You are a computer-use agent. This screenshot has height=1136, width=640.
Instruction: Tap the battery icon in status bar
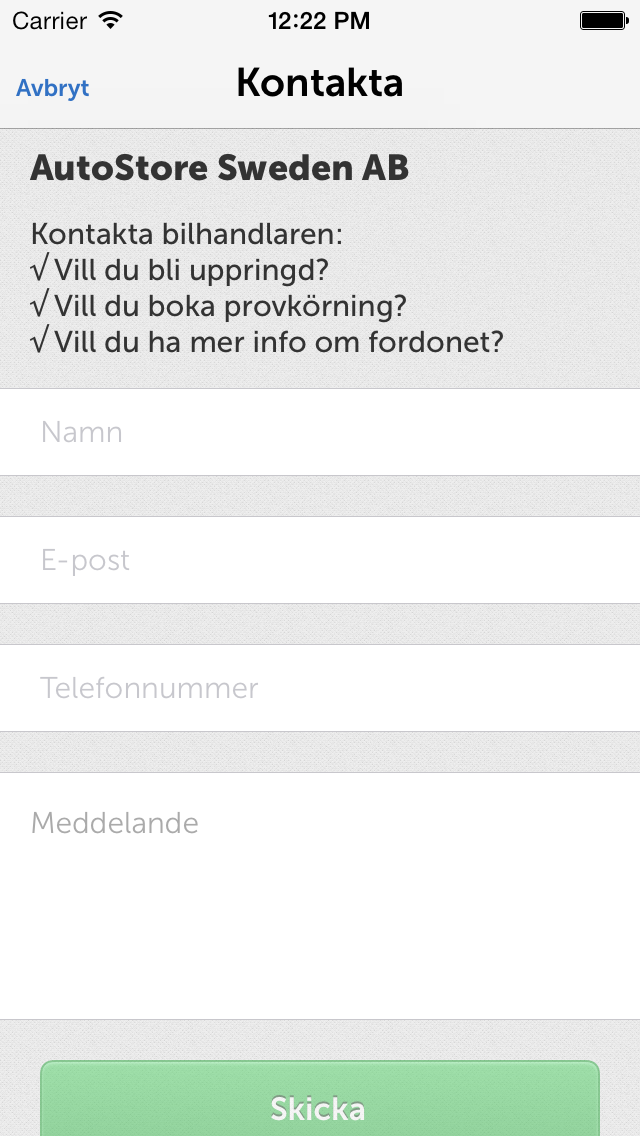click(x=604, y=20)
